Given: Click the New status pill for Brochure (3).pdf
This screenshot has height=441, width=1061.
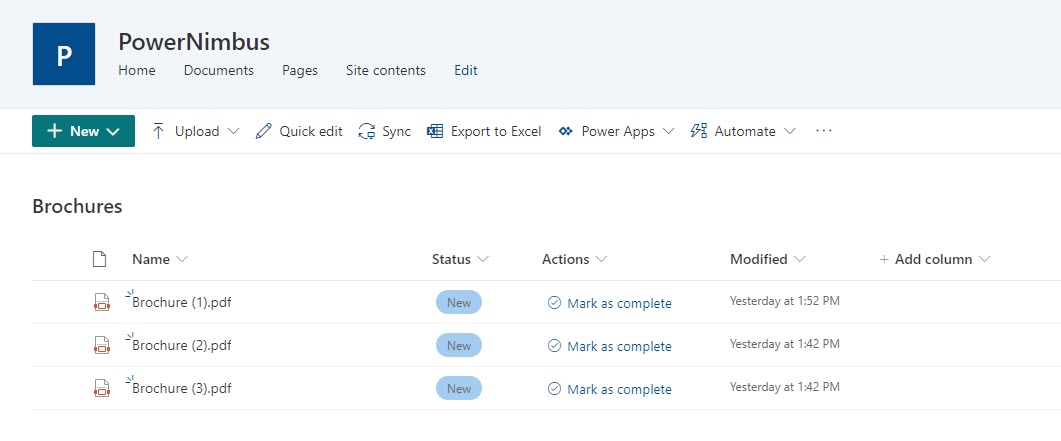Looking at the screenshot, I should pyautogui.click(x=459, y=389).
